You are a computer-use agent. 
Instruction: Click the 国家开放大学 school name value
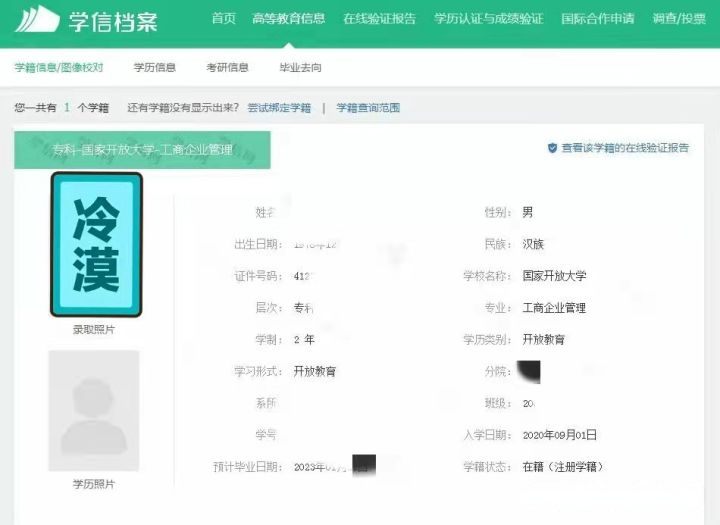point(554,276)
